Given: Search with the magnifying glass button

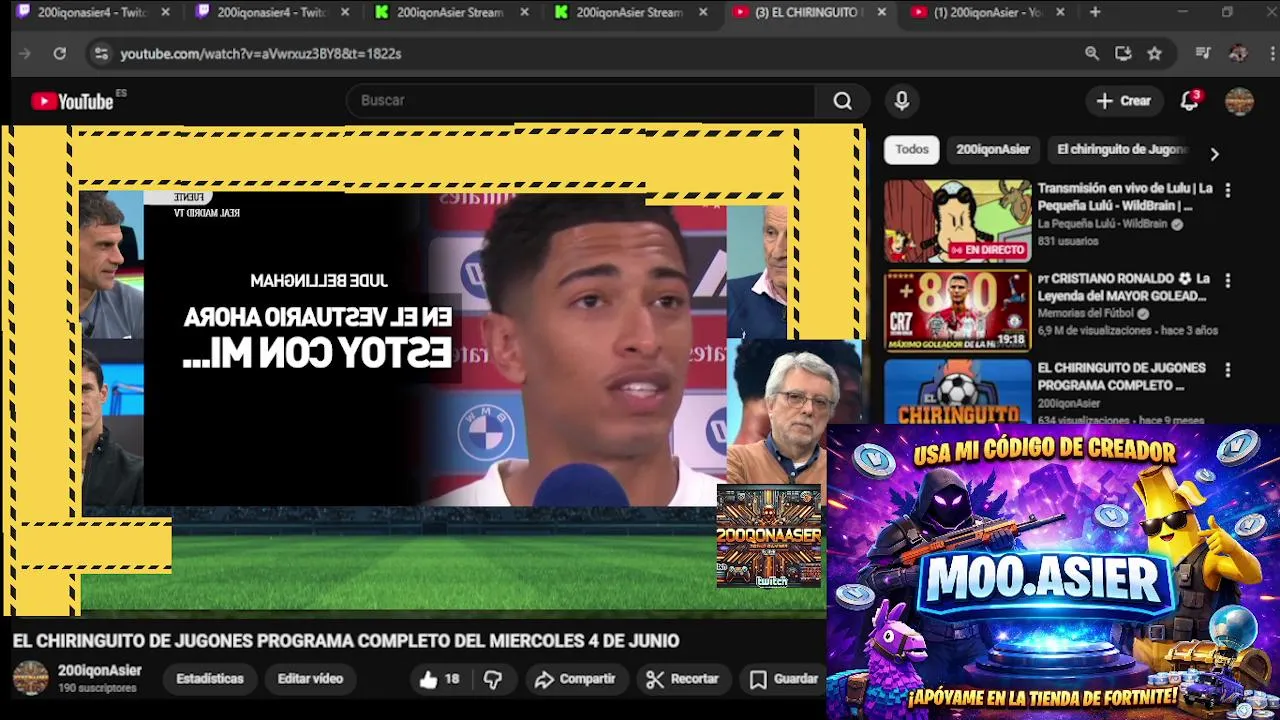Looking at the screenshot, I should (x=843, y=101).
